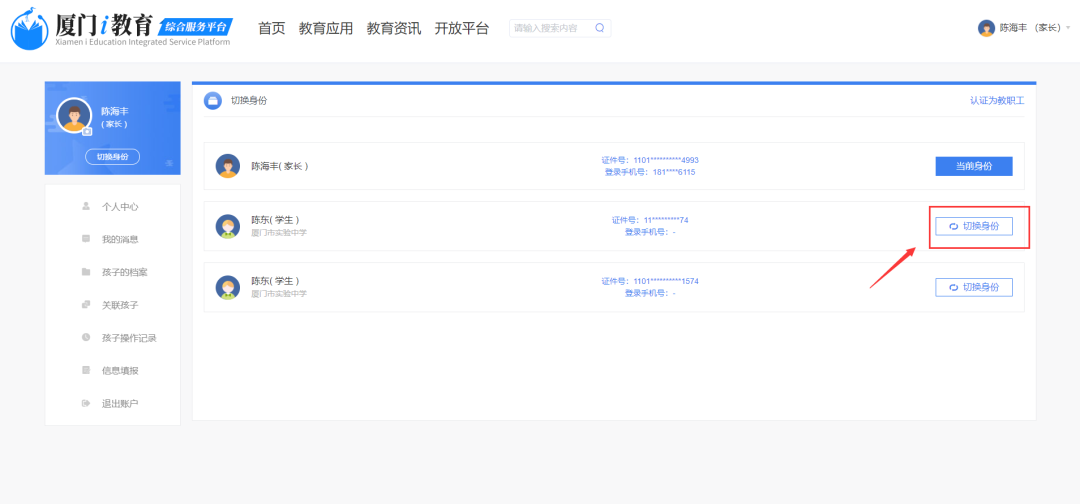Click the 切换身份 pill in profile card
The height and width of the screenshot is (504, 1080).
click(112, 157)
